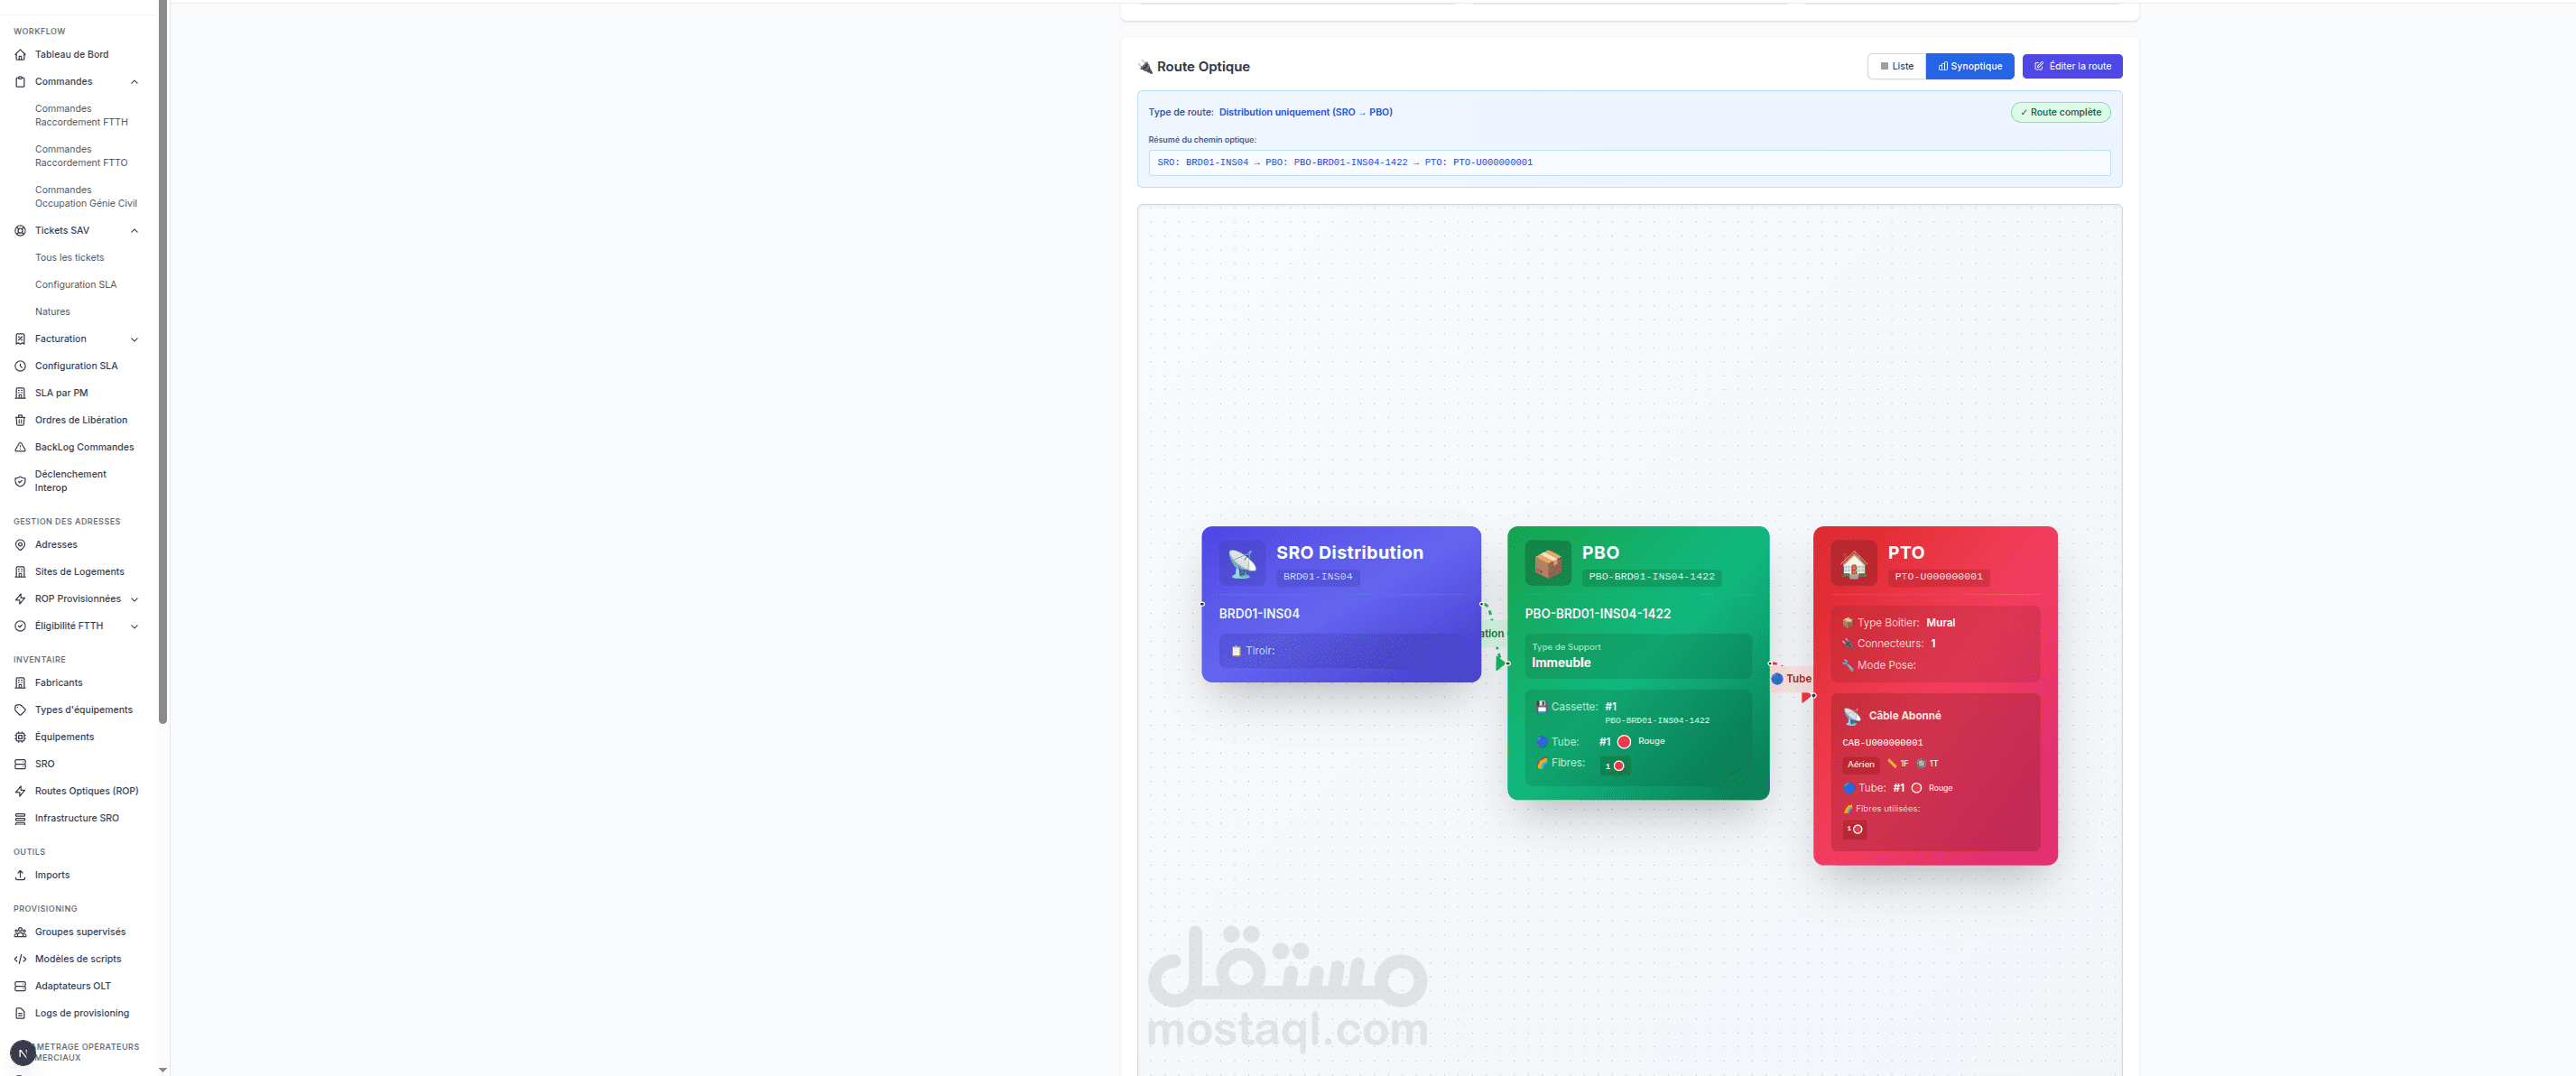The height and width of the screenshot is (1076, 2576).
Task: Switch to Liste view
Action: pos(1896,67)
